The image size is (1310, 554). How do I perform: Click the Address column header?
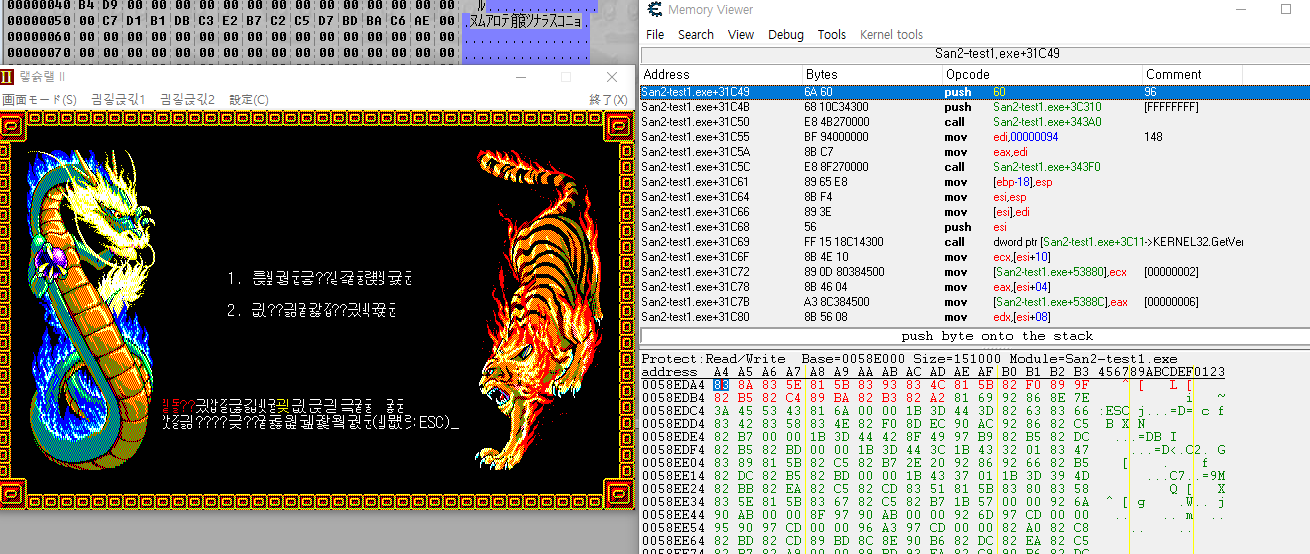pyautogui.click(x=721, y=74)
